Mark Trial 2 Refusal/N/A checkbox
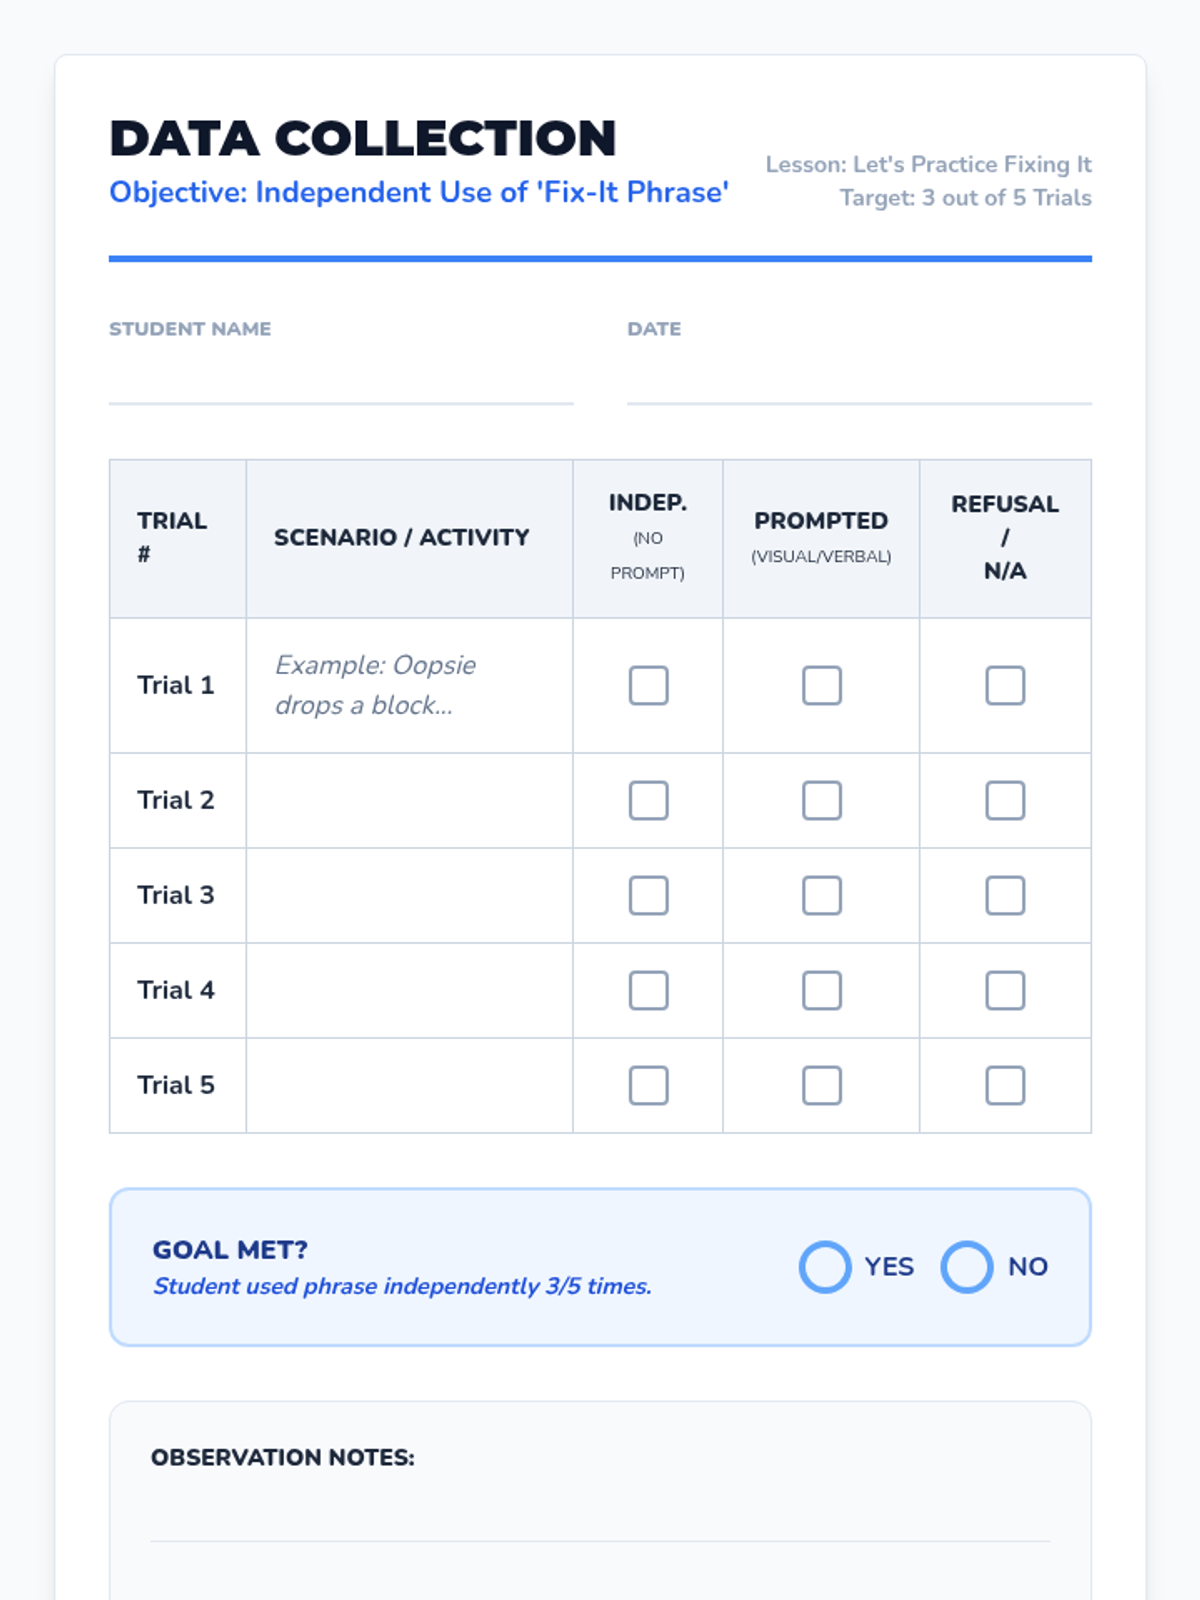The image size is (1200, 1600). click(x=1005, y=801)
